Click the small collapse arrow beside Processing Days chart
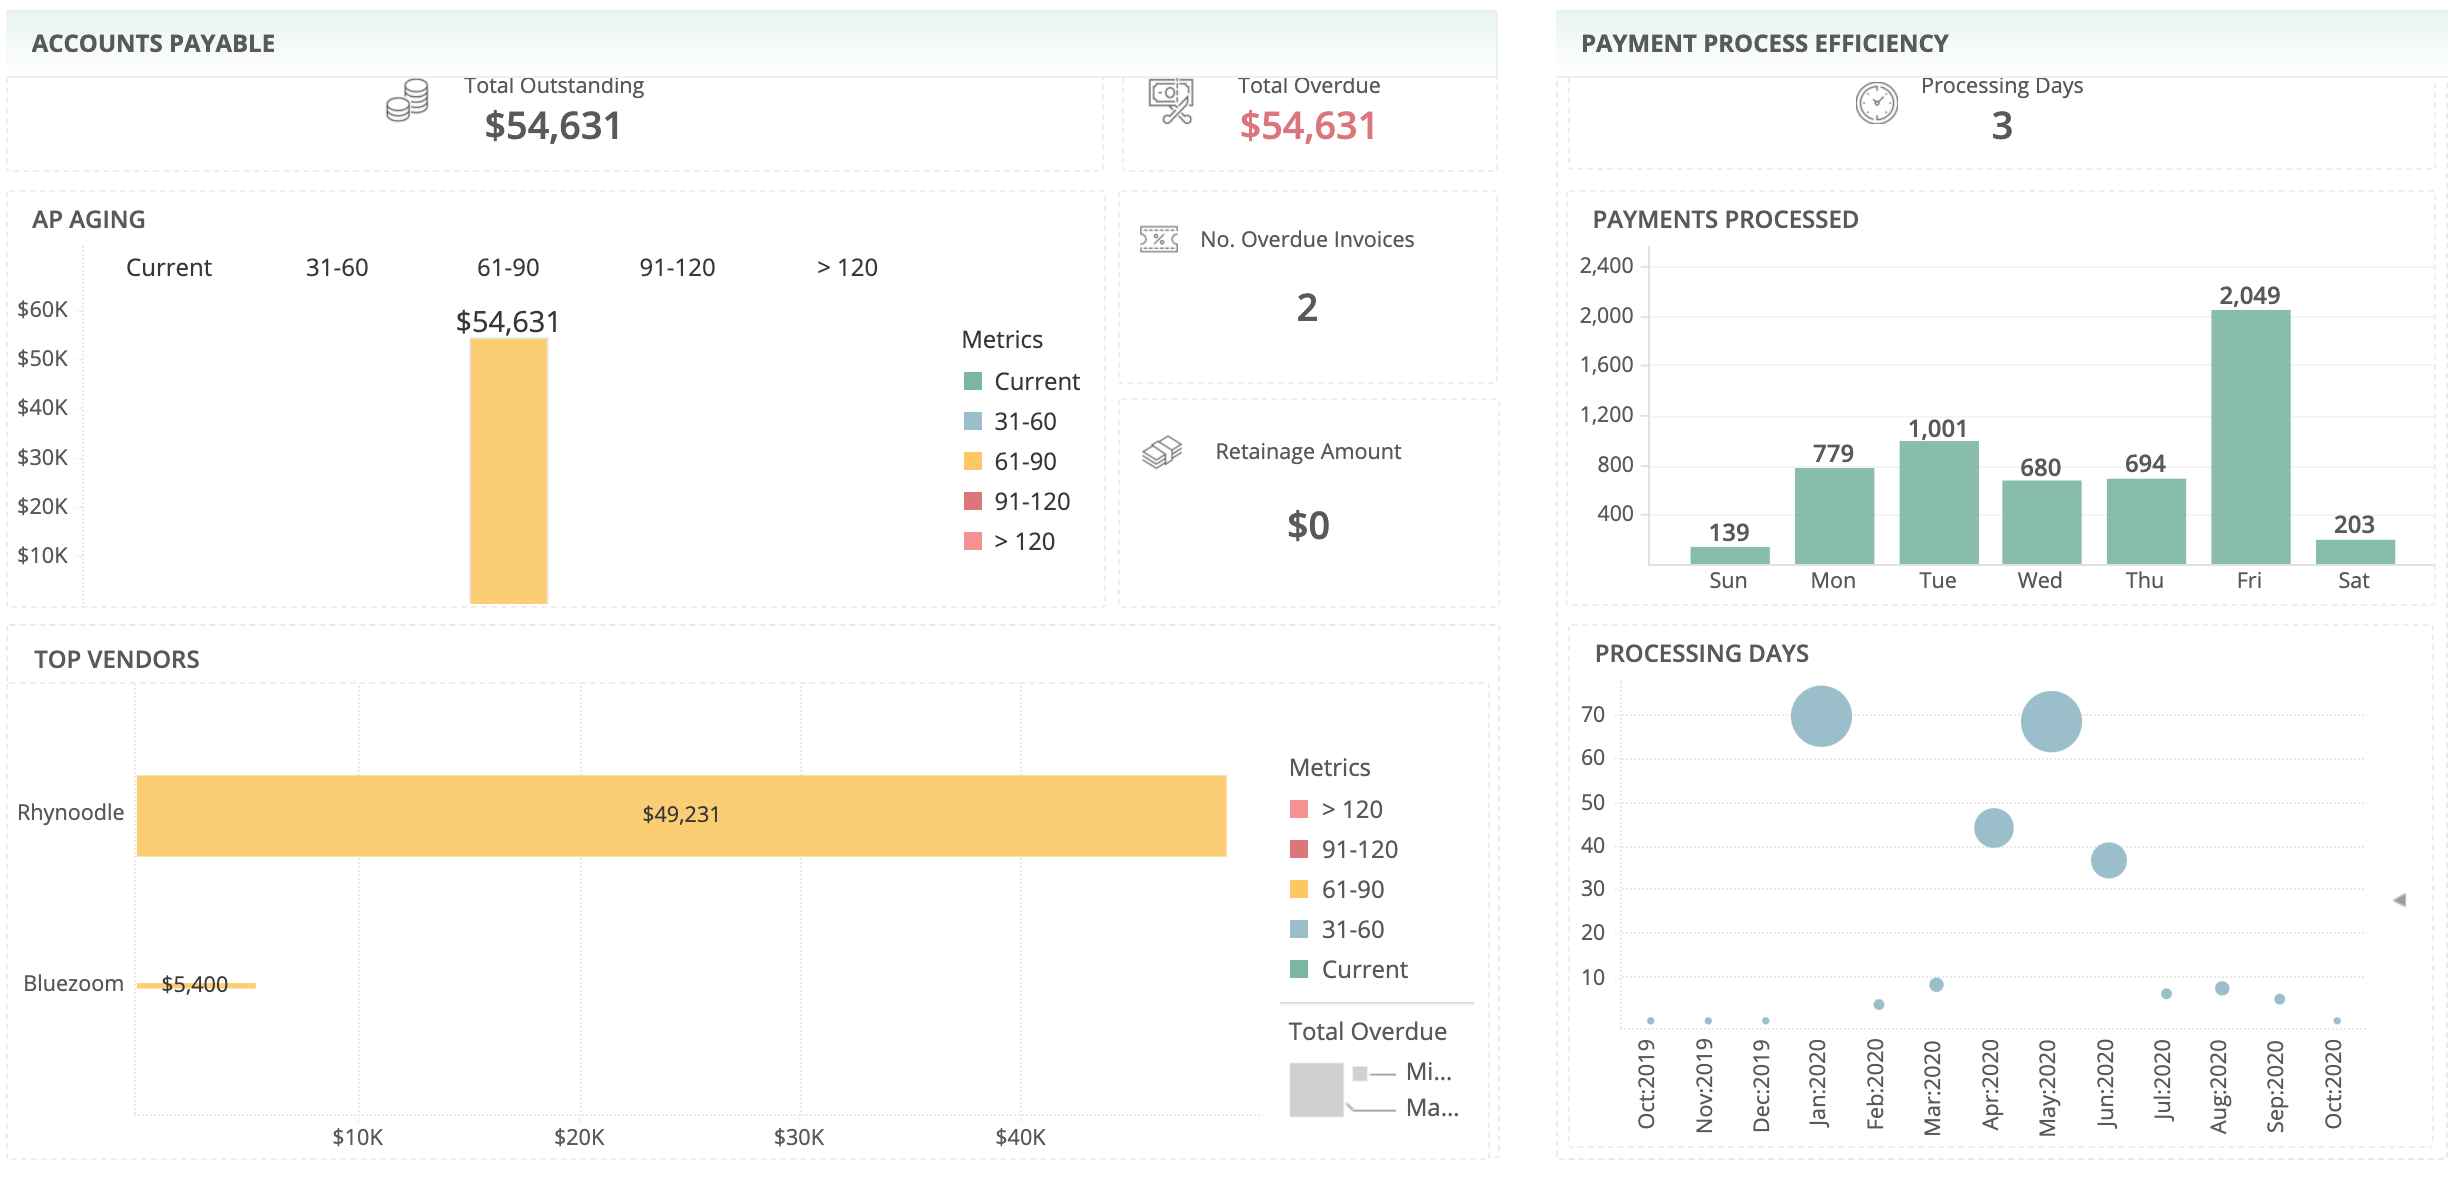 pos(2399,900)
